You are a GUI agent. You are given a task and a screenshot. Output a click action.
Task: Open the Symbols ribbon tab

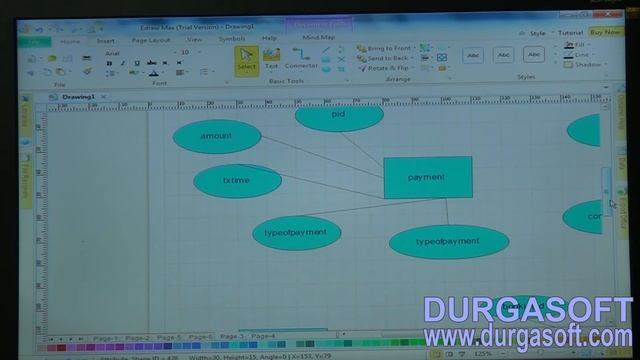coord(232,39)
